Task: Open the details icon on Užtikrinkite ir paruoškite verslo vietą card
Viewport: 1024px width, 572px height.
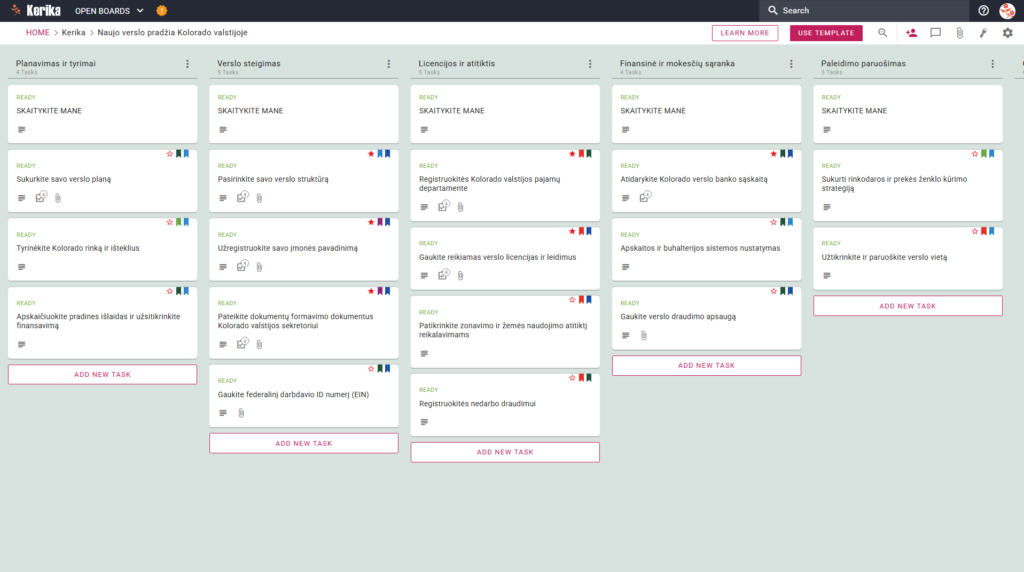Action: [827, 276]
